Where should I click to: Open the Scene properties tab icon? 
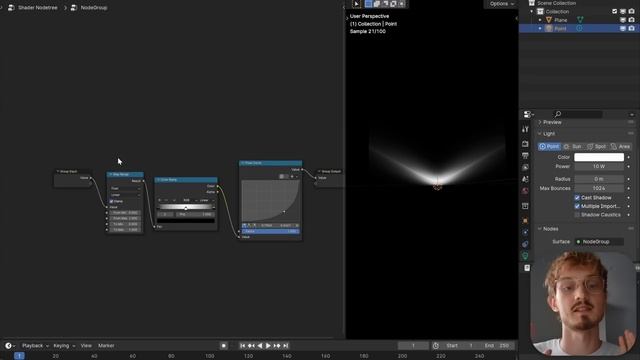525,179
